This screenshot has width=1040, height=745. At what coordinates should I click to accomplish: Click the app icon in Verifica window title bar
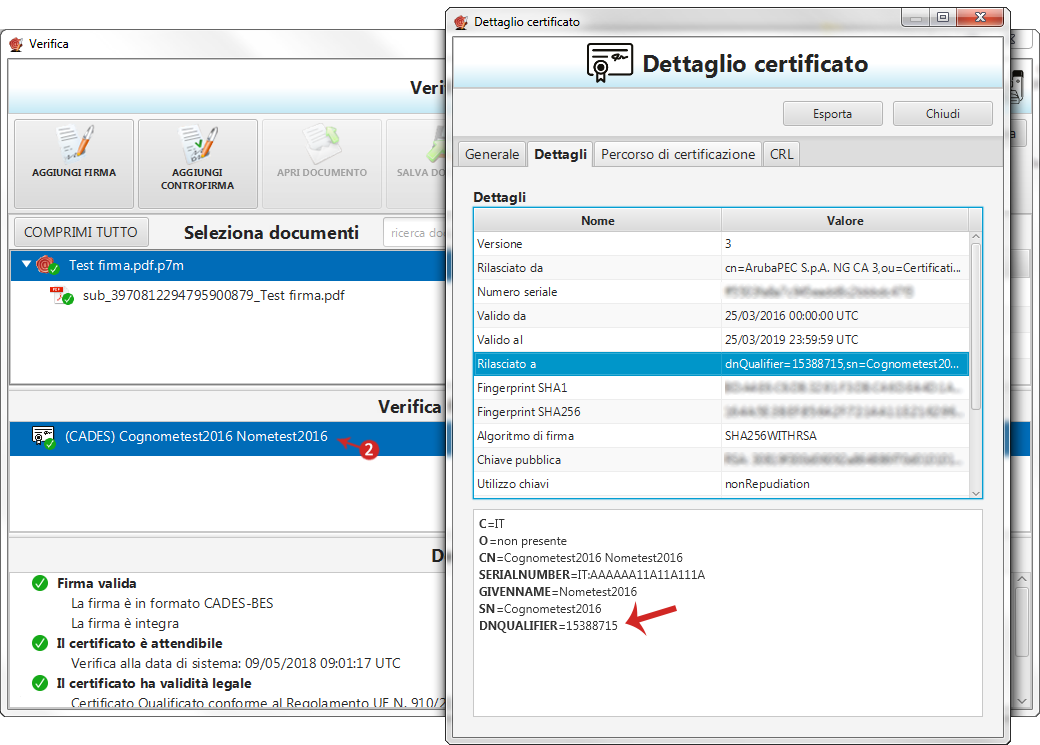coord(16,44)
